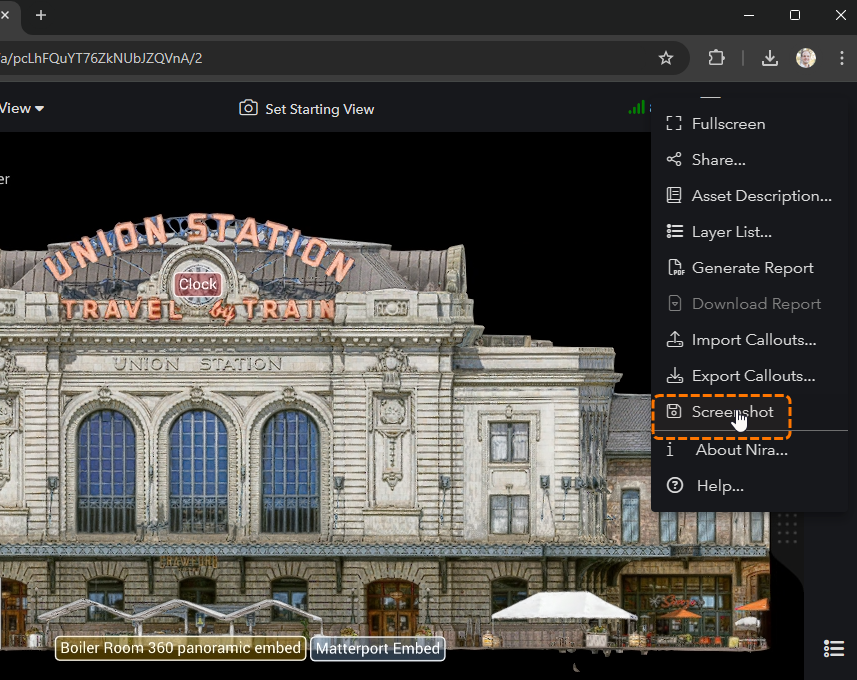Click the Layer List bullet icon in menu
This screenshot has height=680, width=857.
(674, 232)
